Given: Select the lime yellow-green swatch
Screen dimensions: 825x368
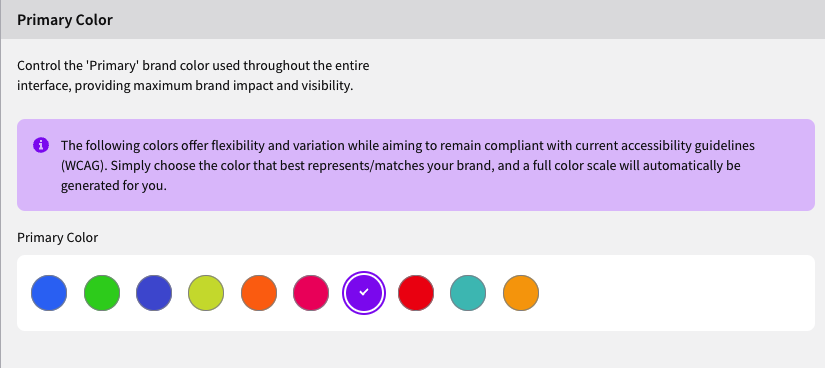Looking at the screenshot, I should click(206, 293).
